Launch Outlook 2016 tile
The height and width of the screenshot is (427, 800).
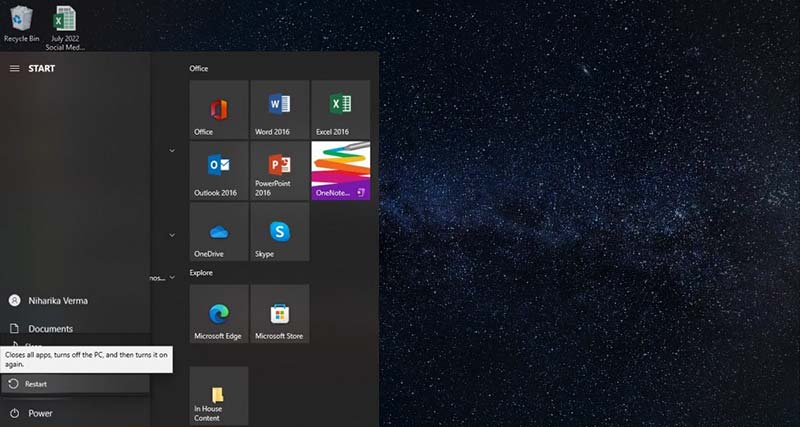pyautogui.click(x=218, y=170)
